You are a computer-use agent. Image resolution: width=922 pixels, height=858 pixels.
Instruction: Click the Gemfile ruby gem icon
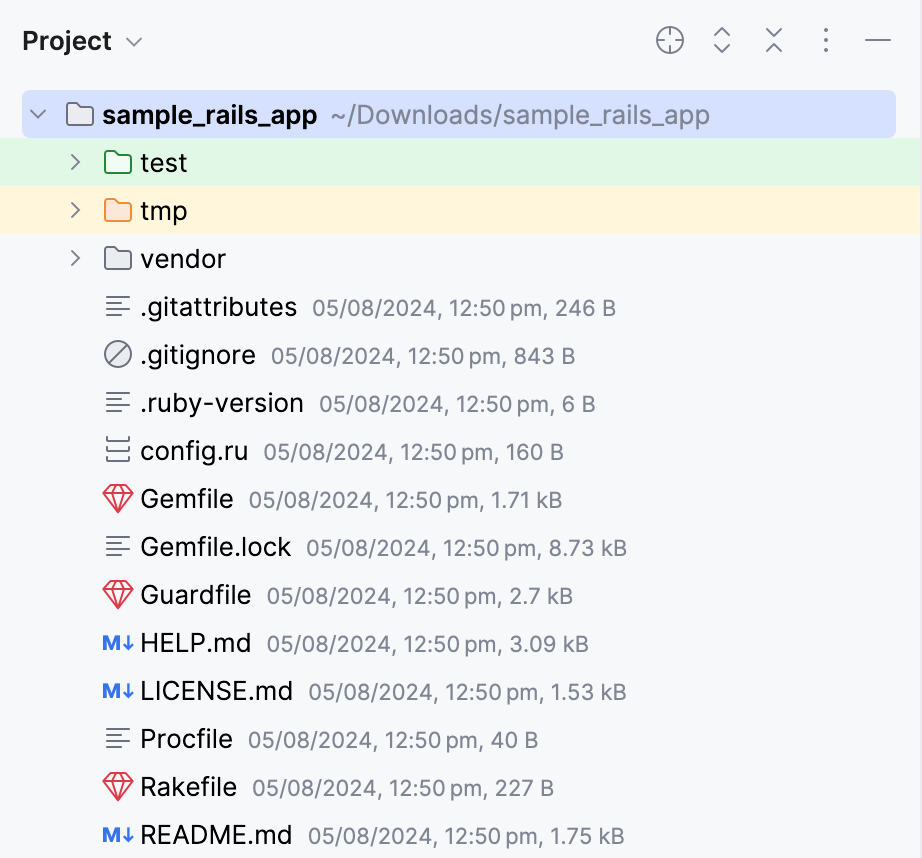coord(118,499)
